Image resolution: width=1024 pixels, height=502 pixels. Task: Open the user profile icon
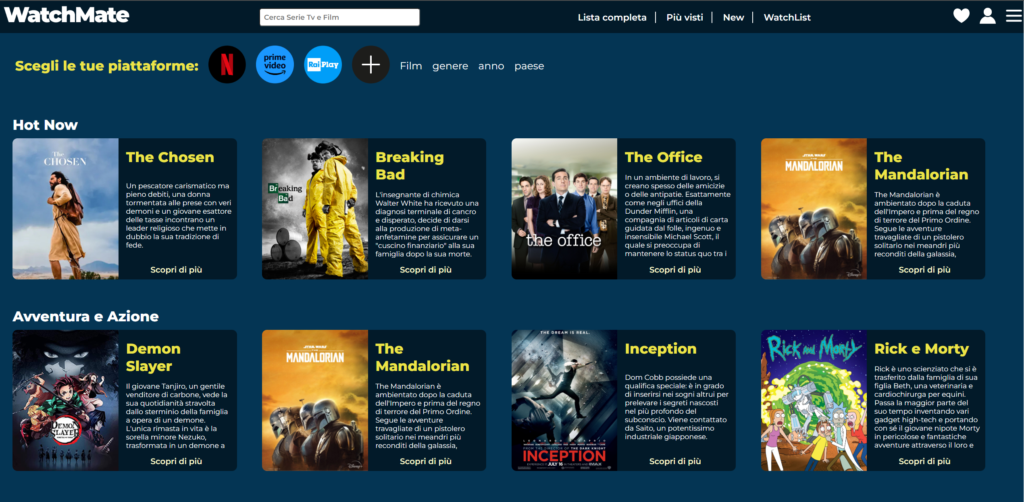987,16
